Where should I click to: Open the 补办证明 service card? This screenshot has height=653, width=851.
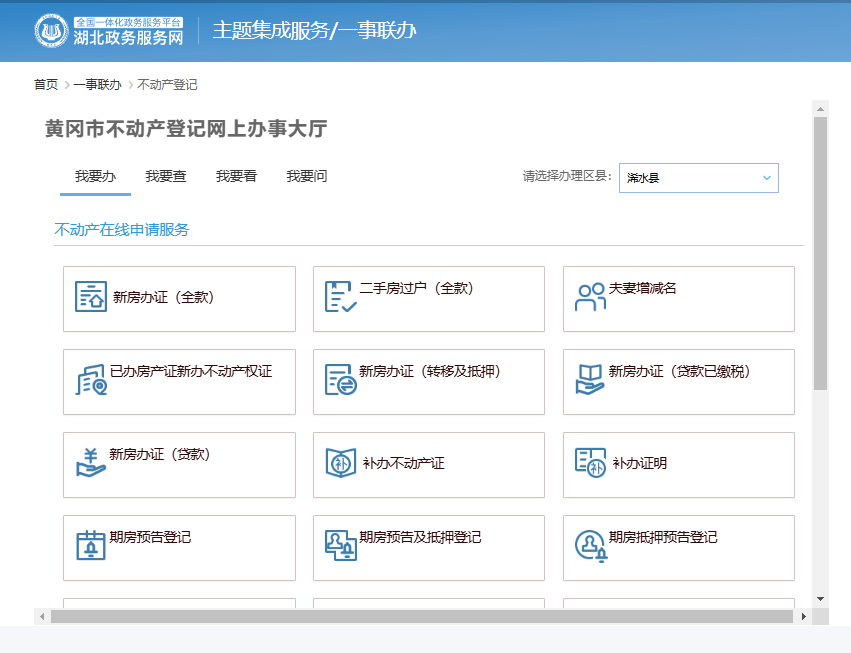pyautogui.click(x=678, y=464)
